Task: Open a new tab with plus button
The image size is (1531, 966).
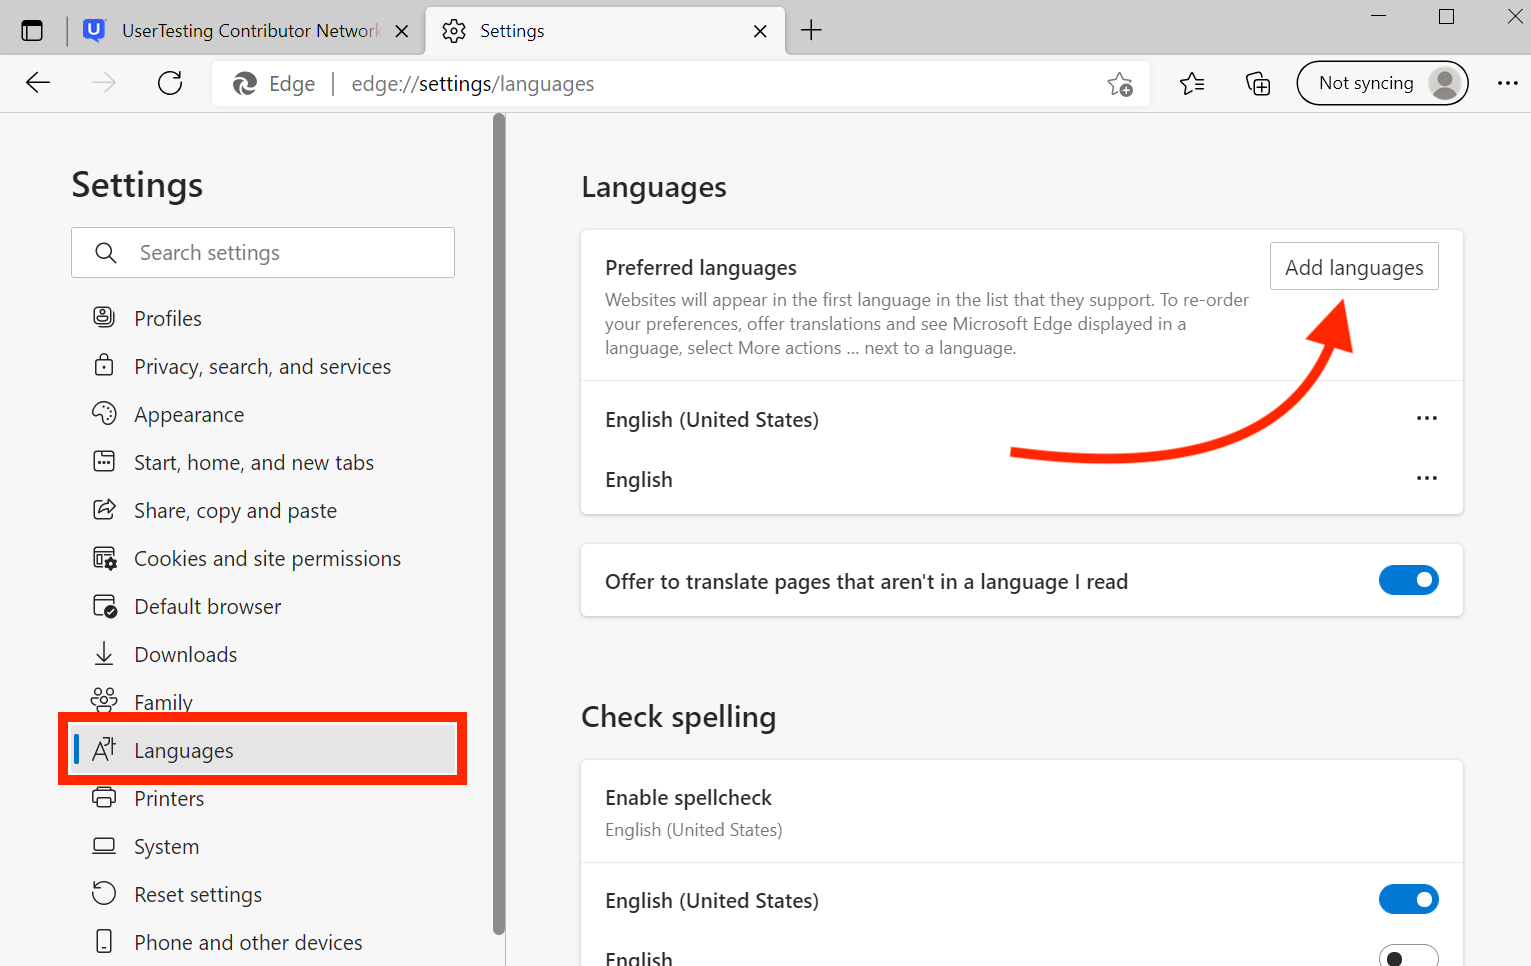Action: 811,31
